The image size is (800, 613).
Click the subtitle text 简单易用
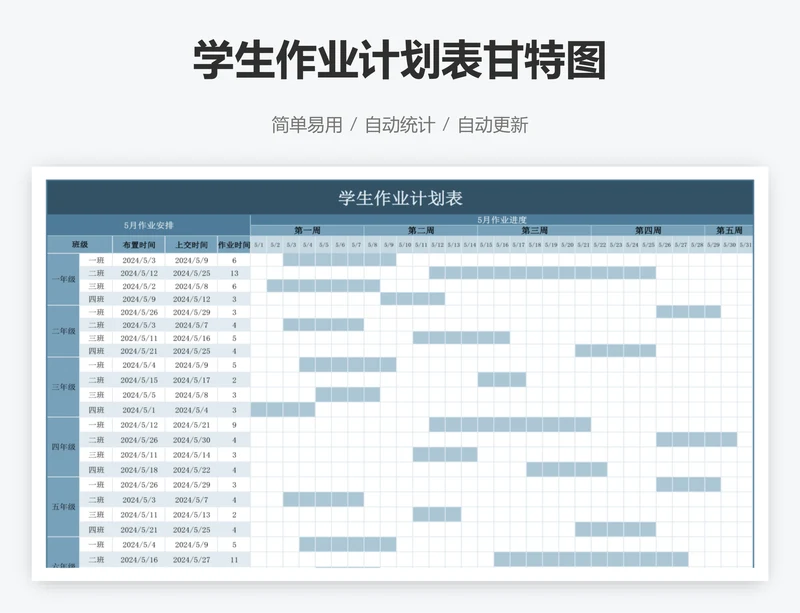click(307, 125)
